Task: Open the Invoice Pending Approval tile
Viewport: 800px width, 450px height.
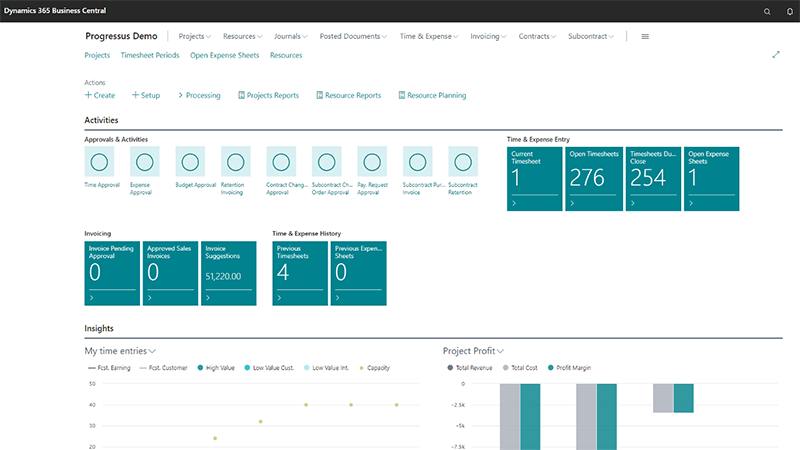Action: [112, 273]
